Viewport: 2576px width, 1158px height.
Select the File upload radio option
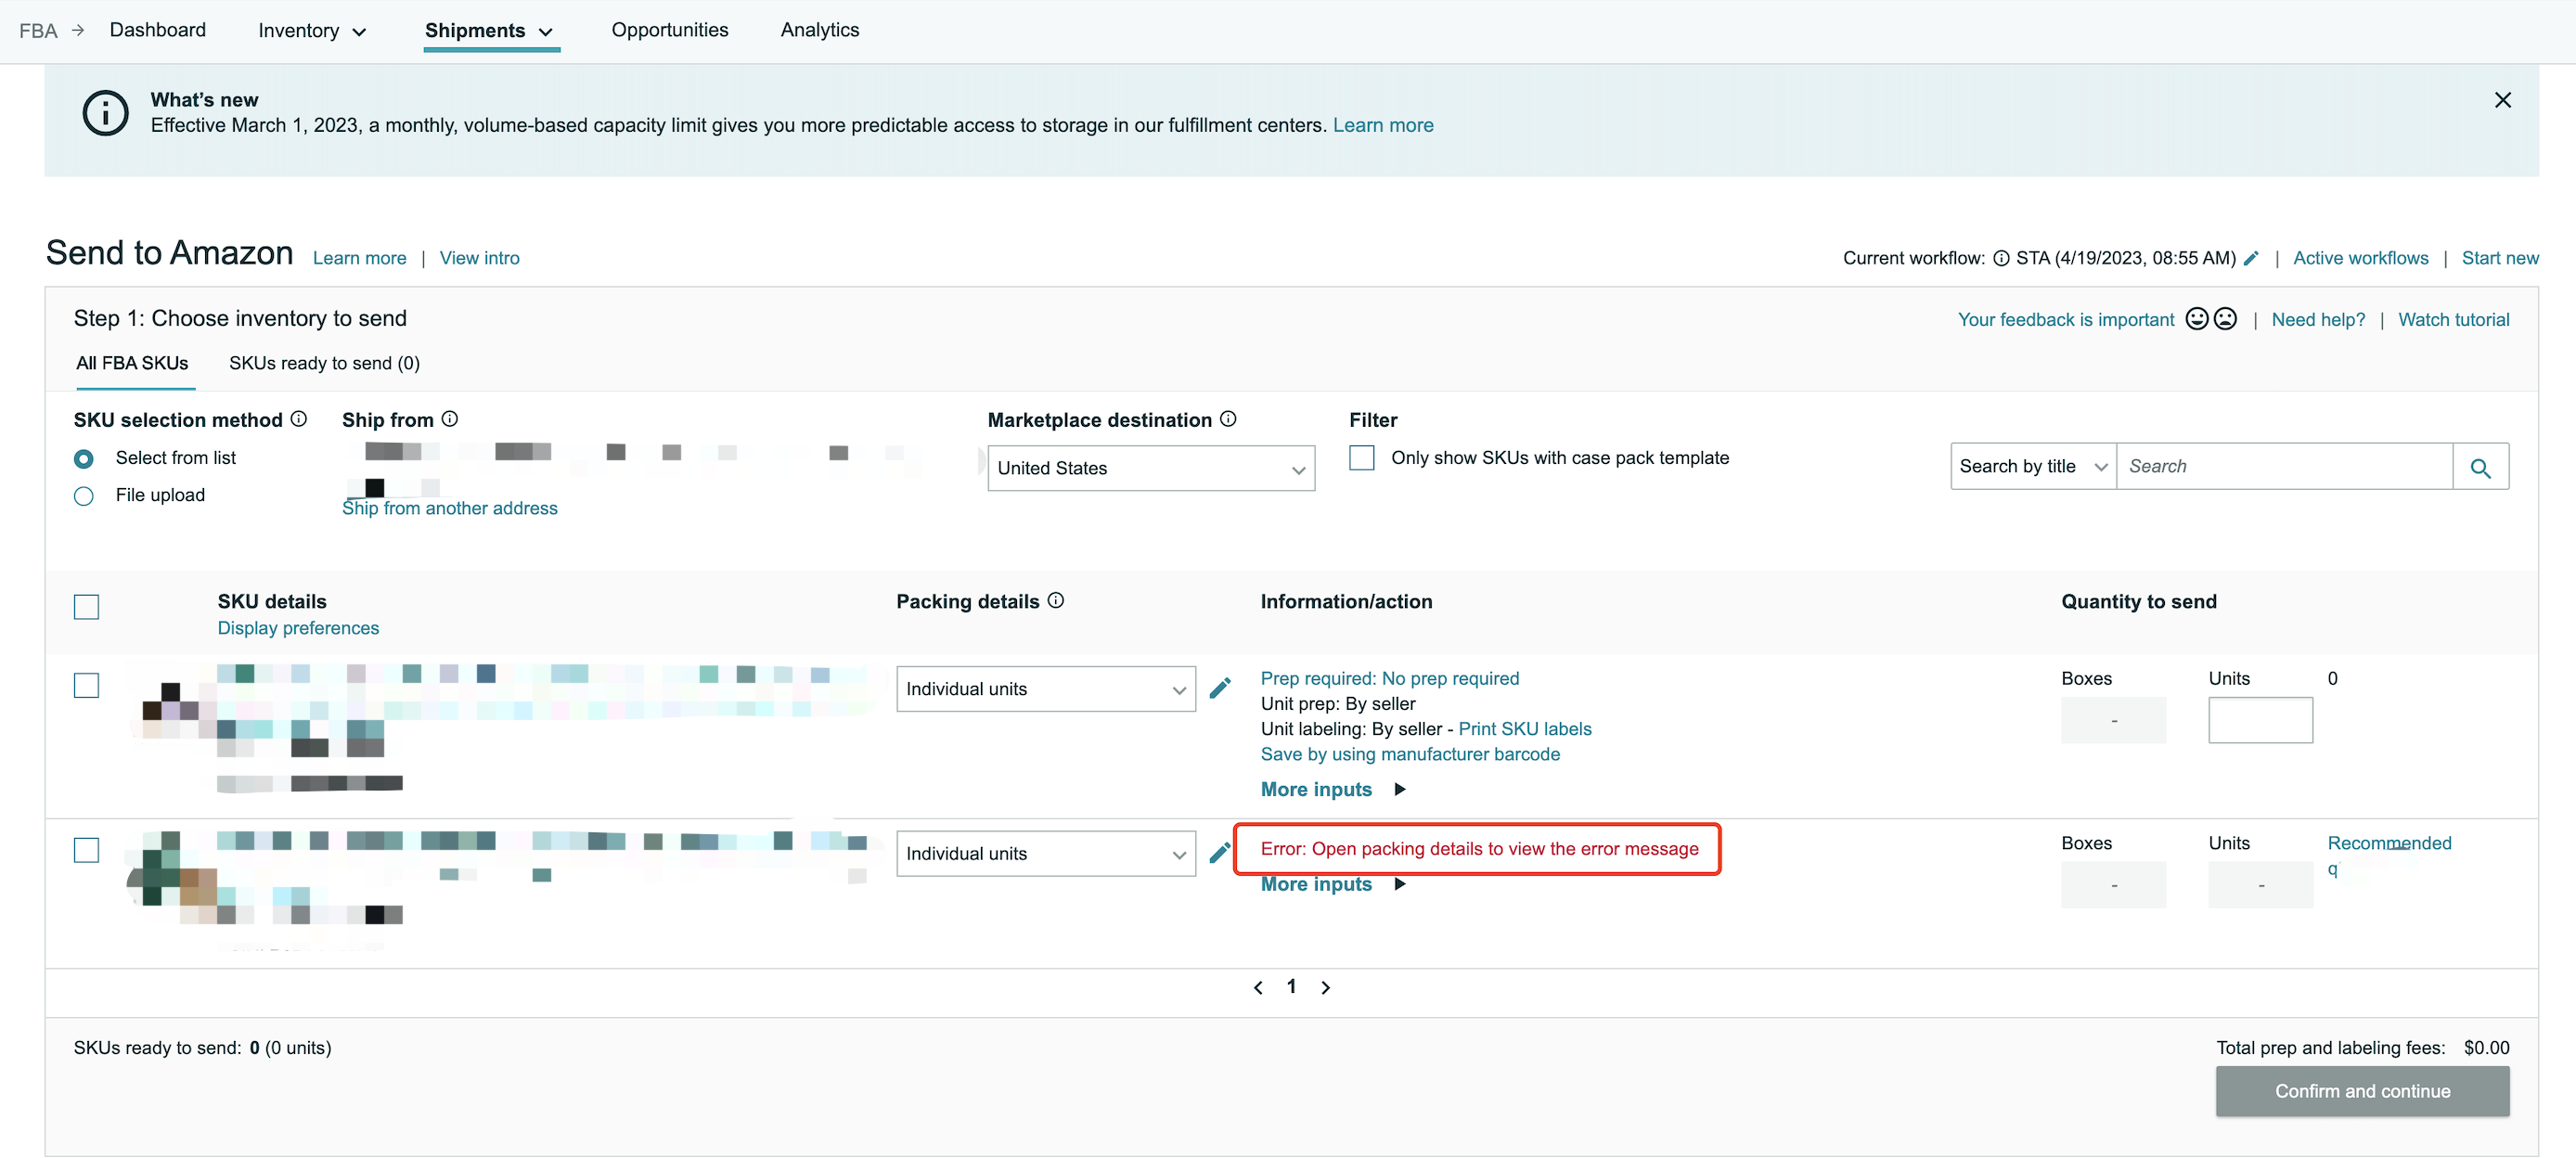tap(84, 496)
